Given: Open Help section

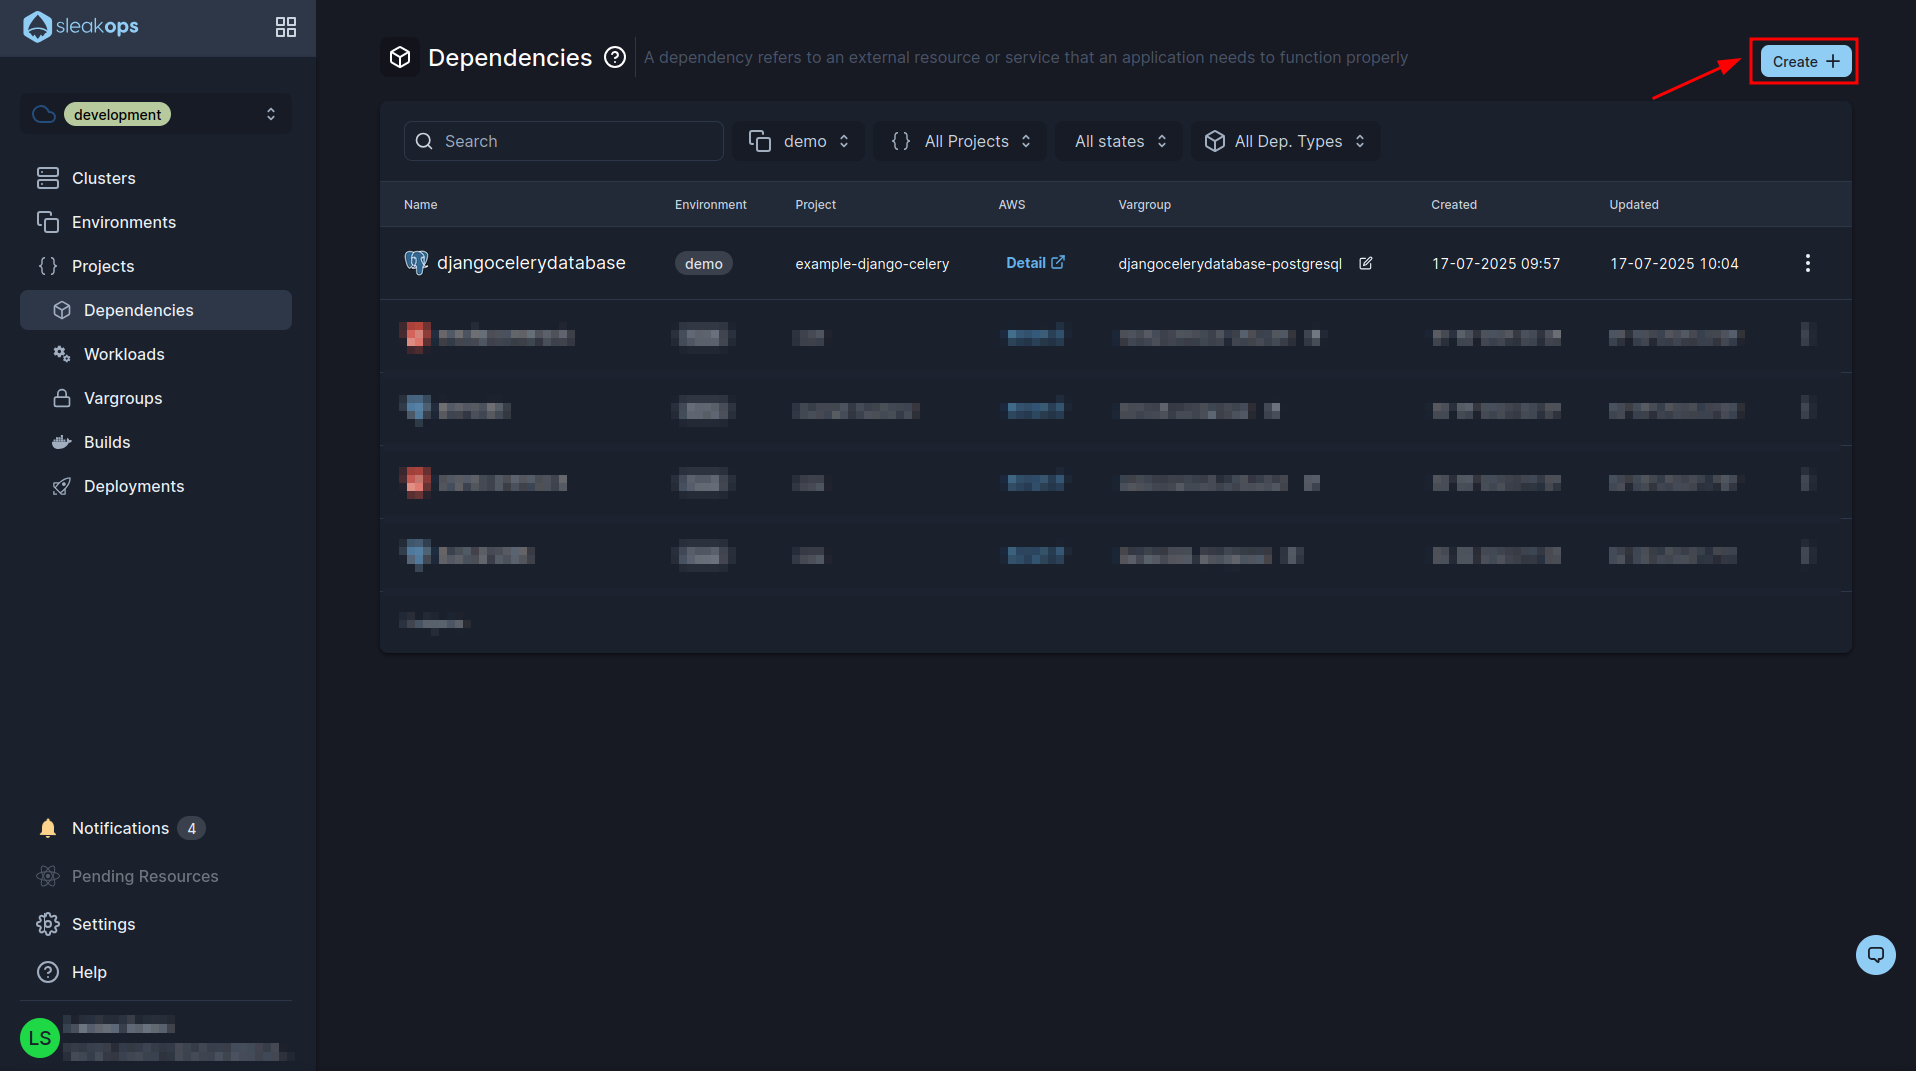Looking at the screenshot, I should click(156, 972).
